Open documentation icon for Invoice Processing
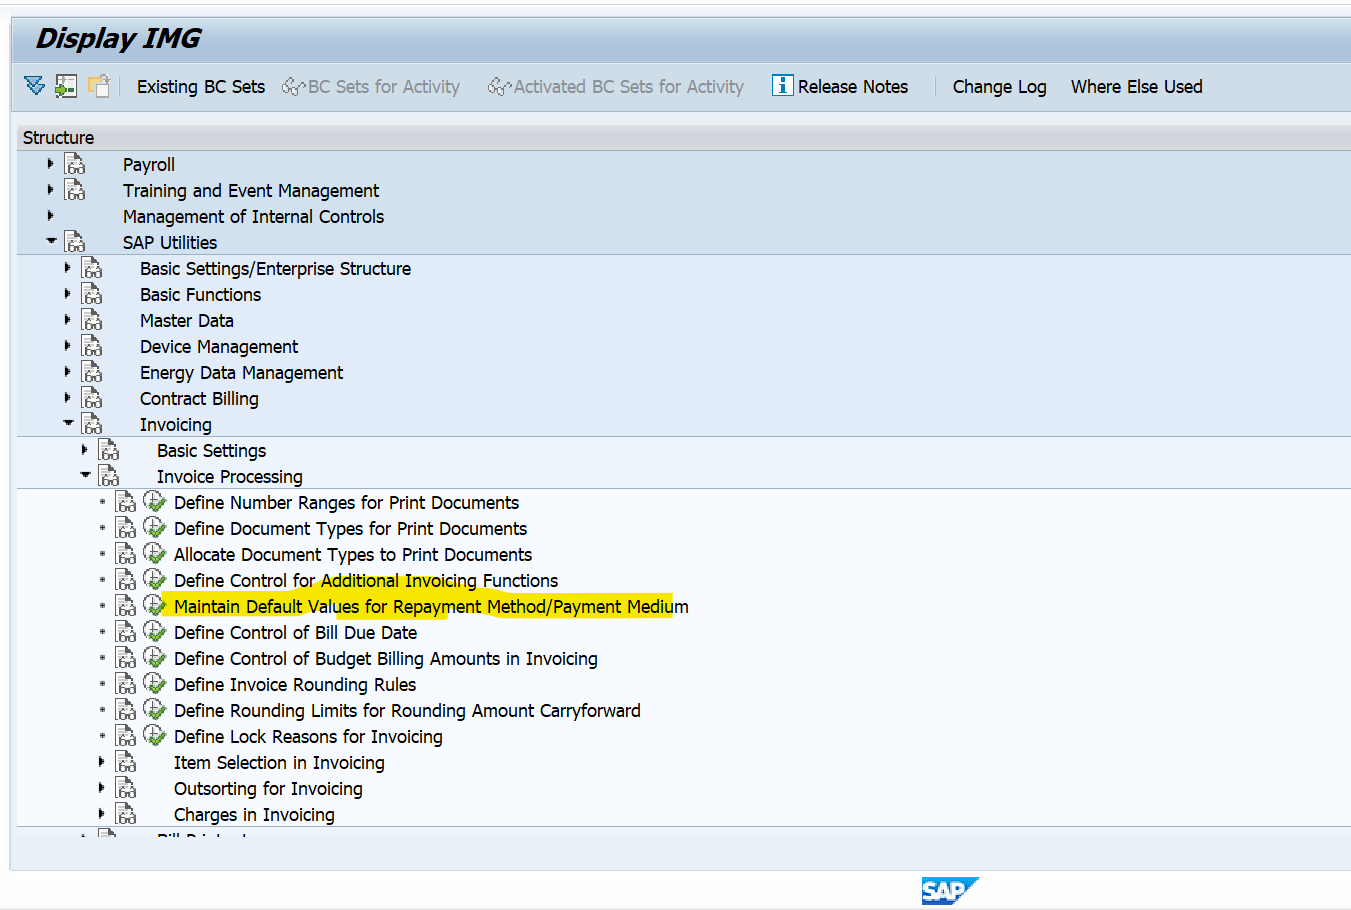1351x910 pixels. pos(109,476)
